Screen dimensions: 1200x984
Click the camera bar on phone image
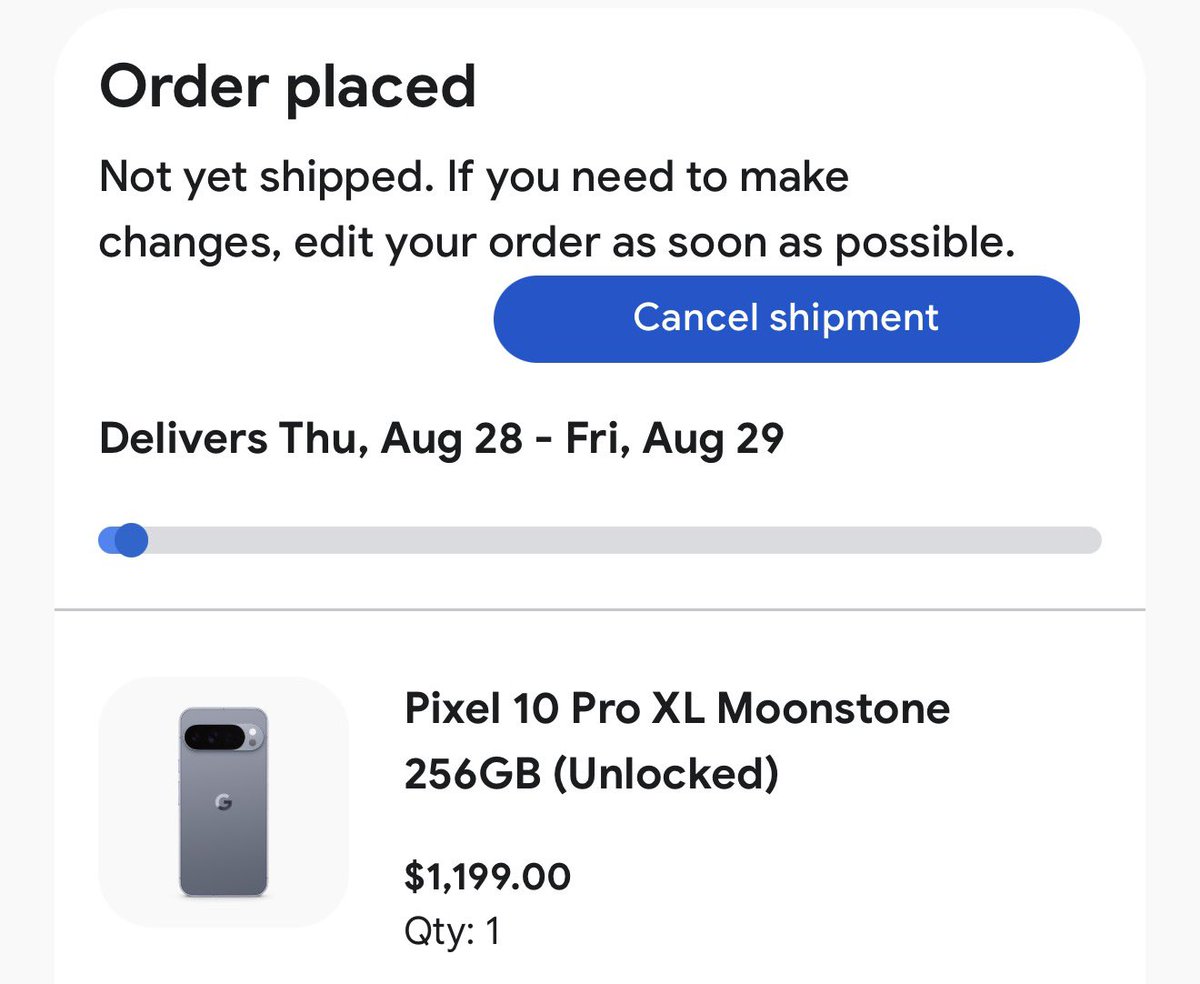pyautogui.click(x=222, y=737)
